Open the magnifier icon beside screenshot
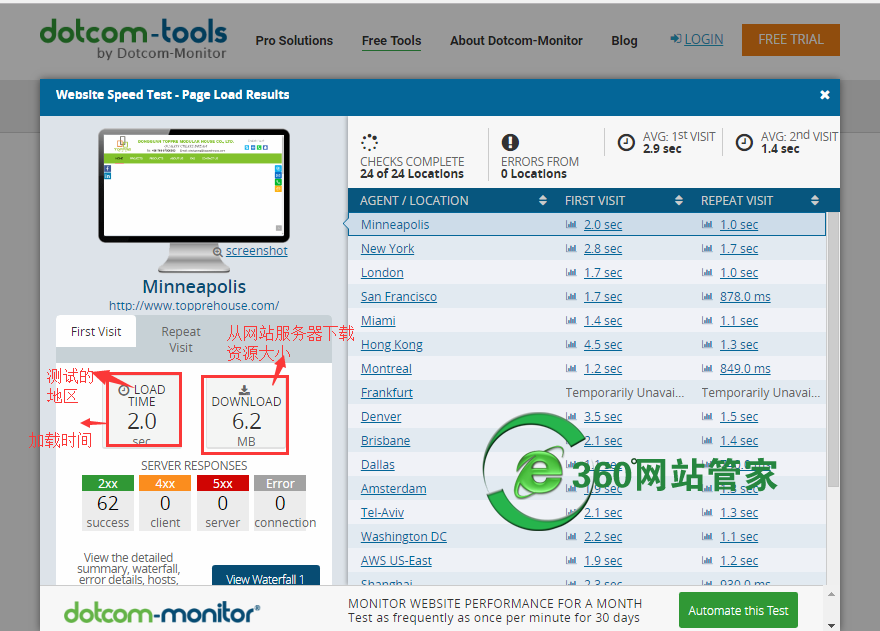The width and height of the screenshot is (880, 631). 218,252
